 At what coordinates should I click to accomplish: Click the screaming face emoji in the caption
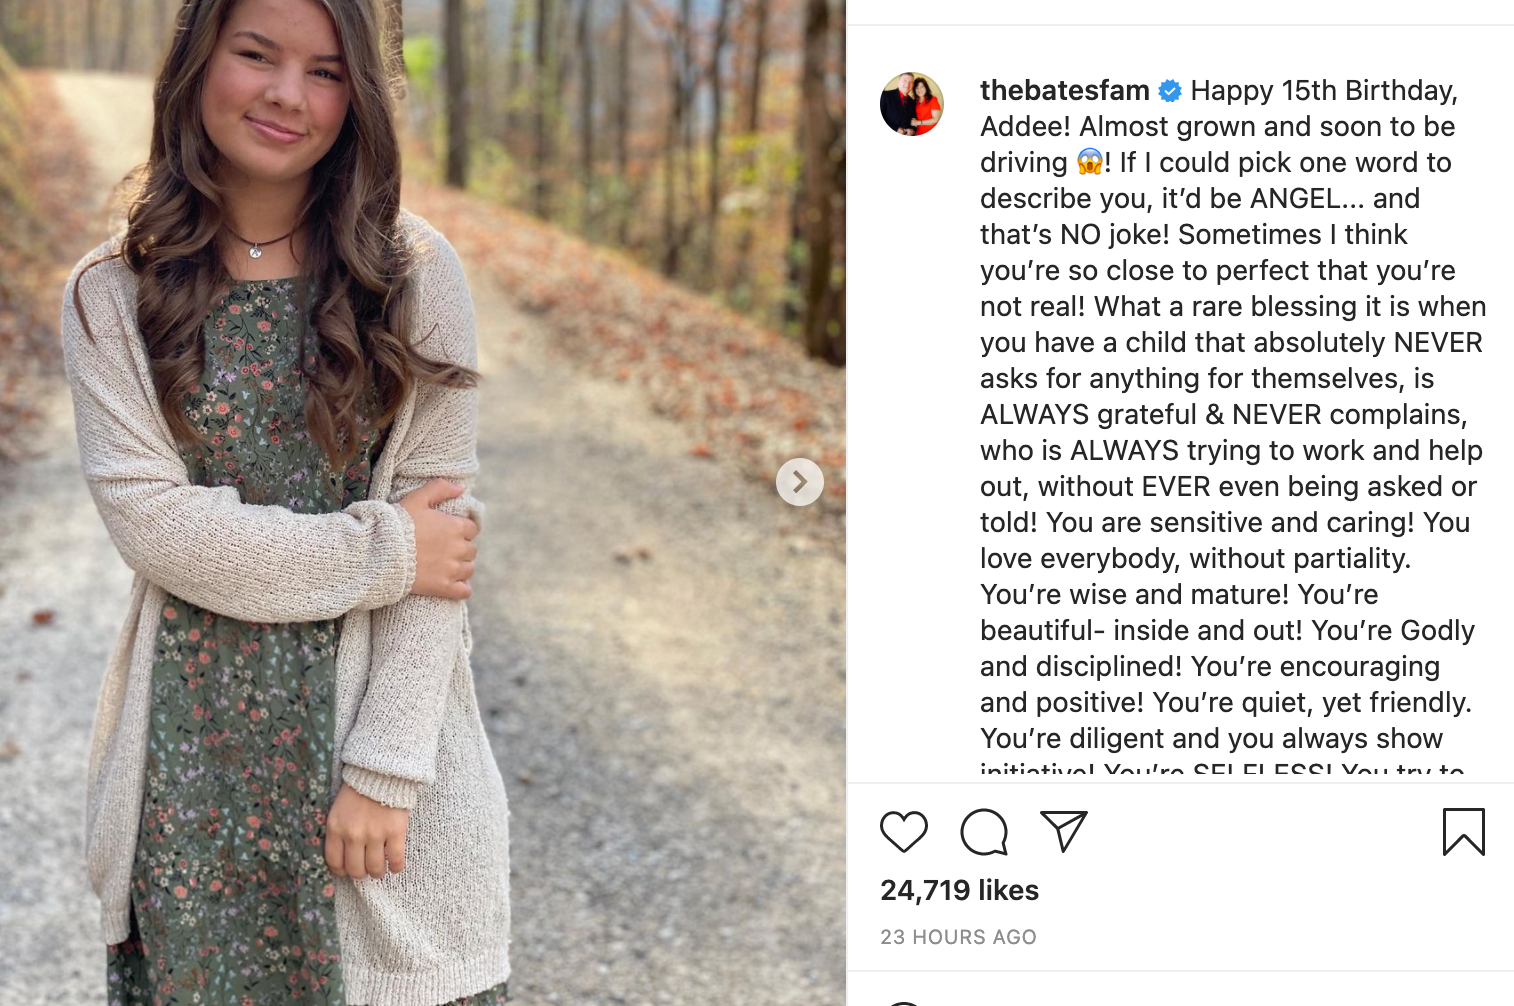click(x=1089, y=162)
